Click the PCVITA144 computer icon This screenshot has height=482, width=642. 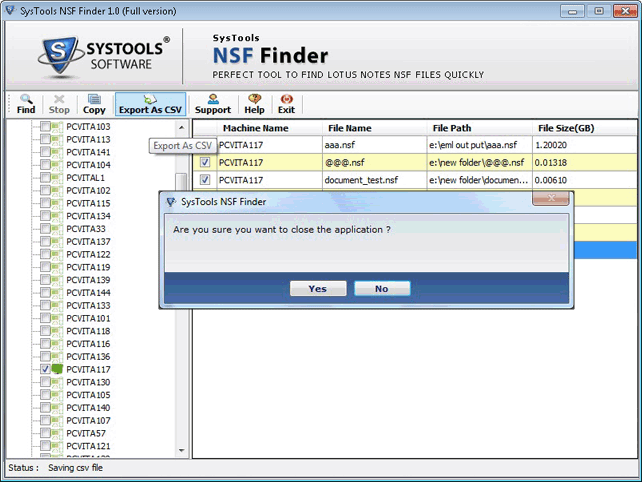pyautogui.click(x=57, y=292)
